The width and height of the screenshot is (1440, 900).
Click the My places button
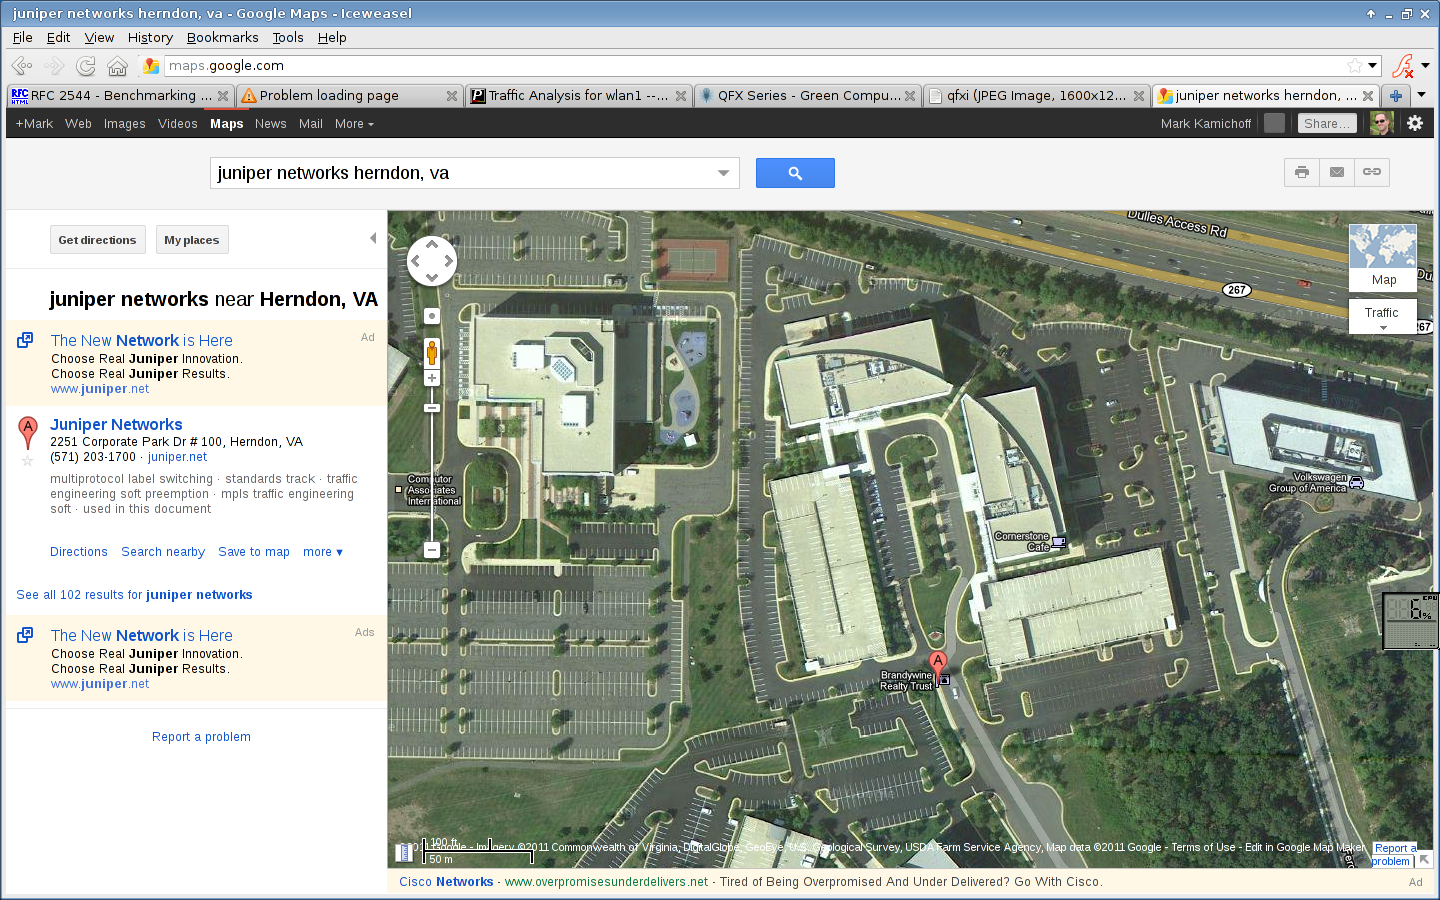(192, 240)
